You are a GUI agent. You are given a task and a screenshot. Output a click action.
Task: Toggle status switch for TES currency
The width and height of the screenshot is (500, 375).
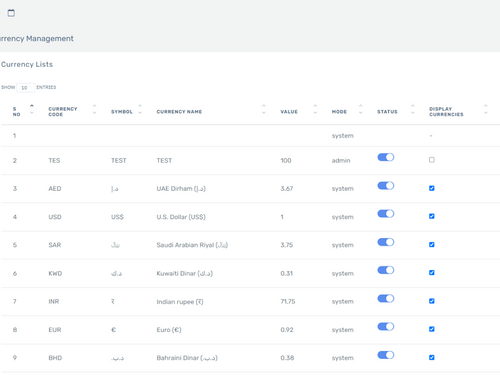point(386,157)
